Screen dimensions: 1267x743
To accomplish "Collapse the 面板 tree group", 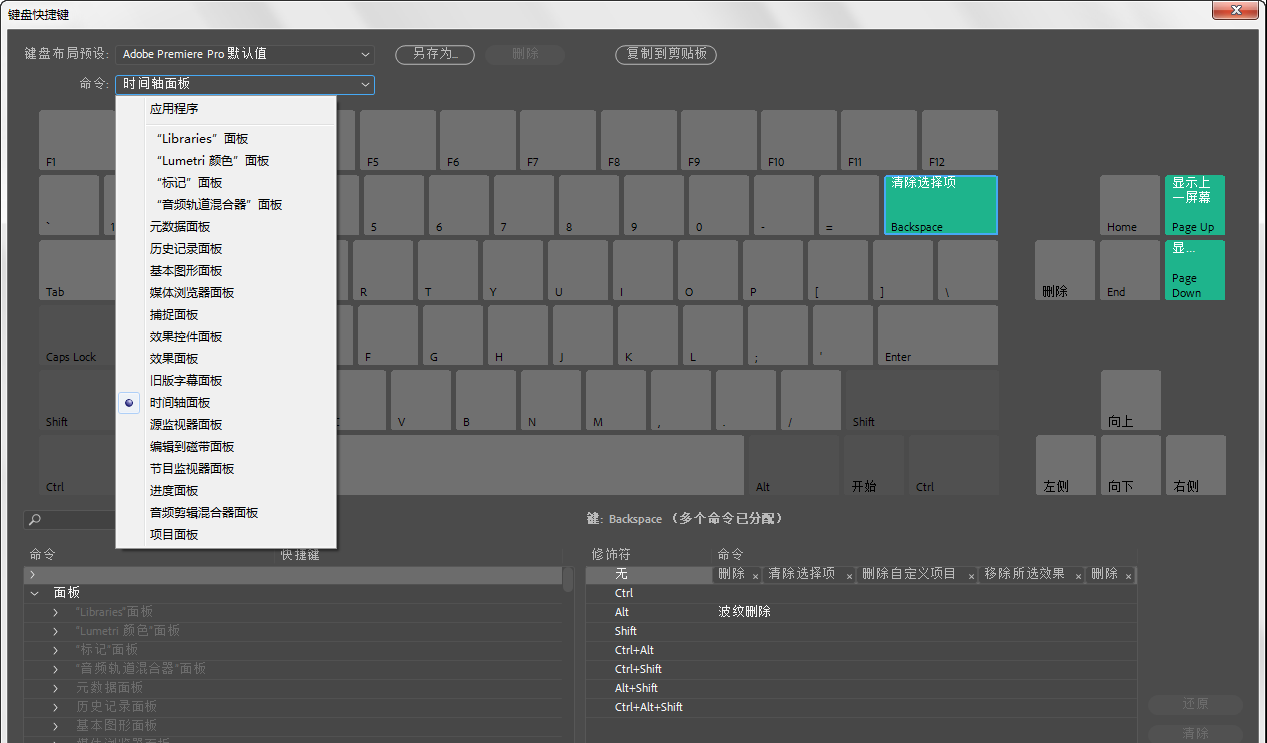I will (x=35, y=592).
